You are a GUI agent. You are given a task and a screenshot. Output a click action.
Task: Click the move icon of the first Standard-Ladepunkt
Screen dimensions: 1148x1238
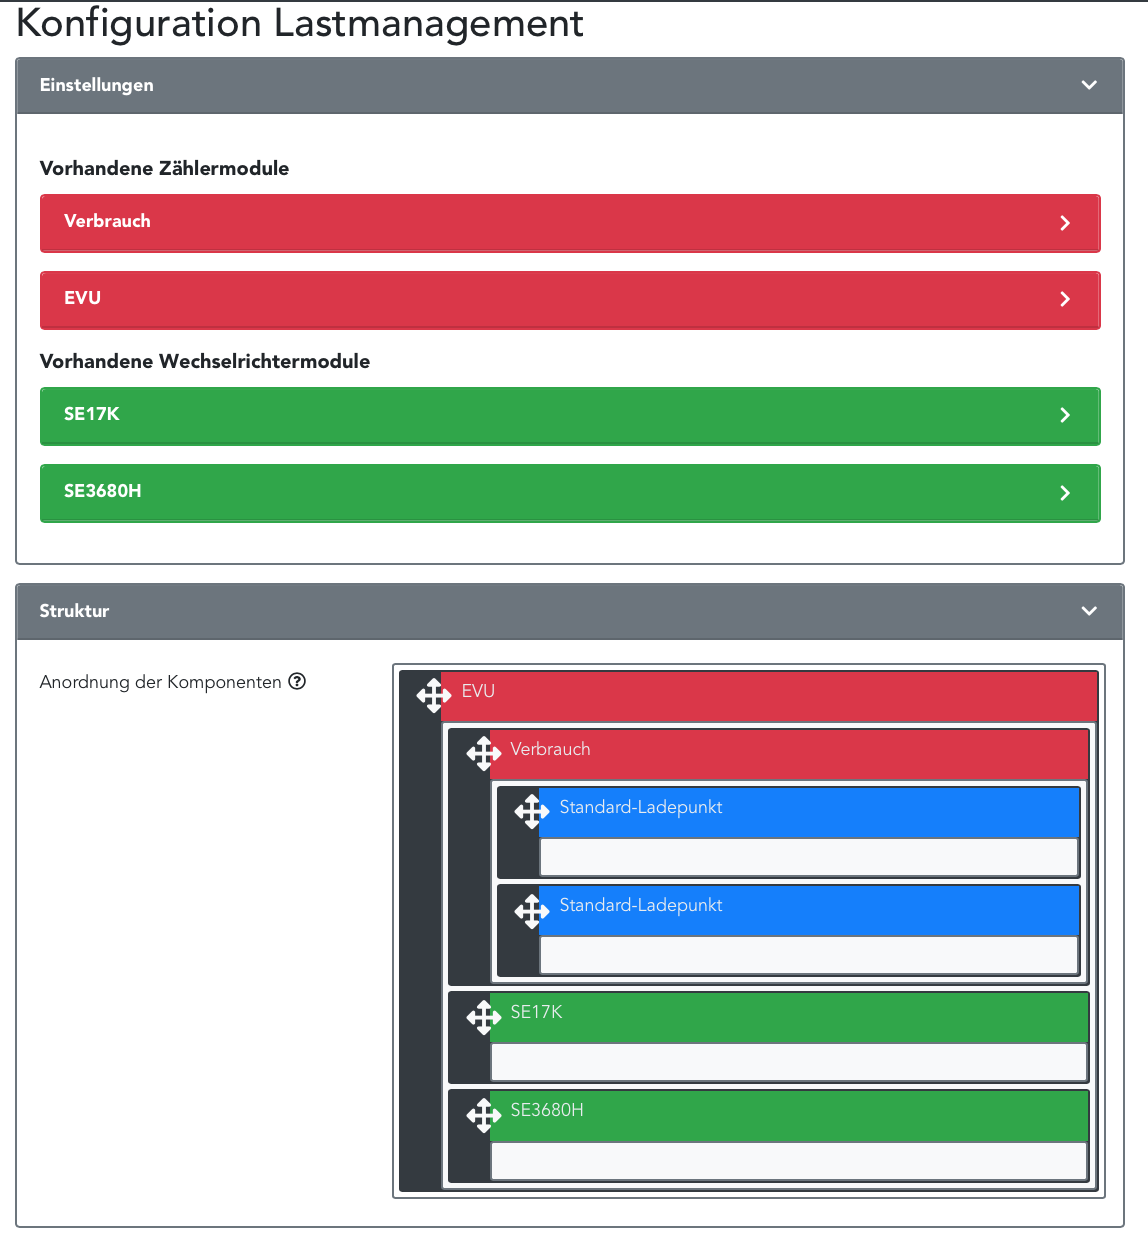point(532,811)
